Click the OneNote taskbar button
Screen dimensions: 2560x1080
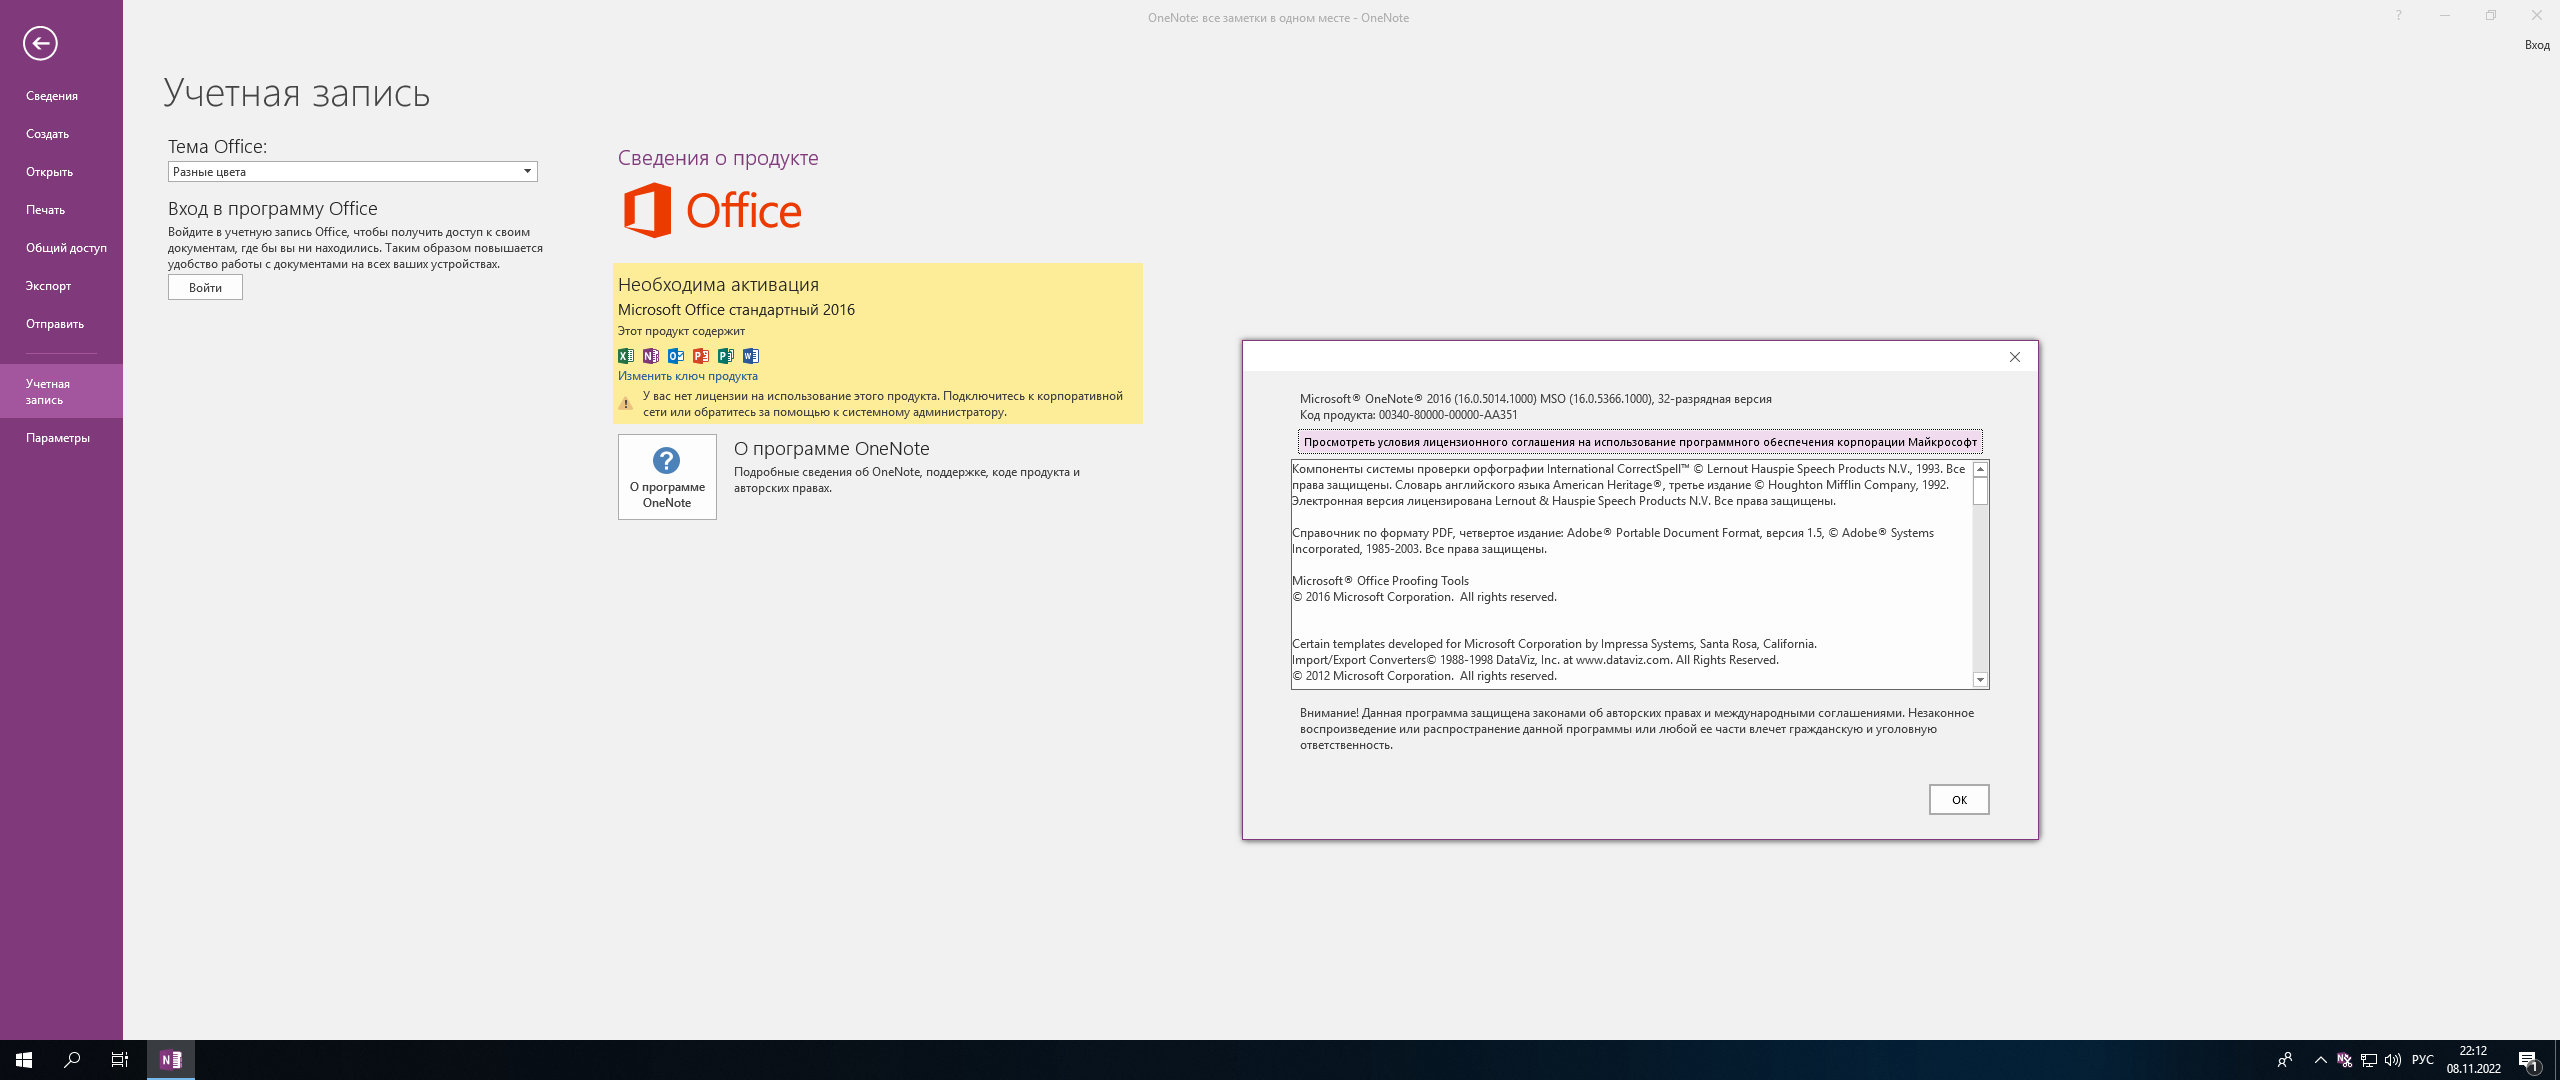171,1060
